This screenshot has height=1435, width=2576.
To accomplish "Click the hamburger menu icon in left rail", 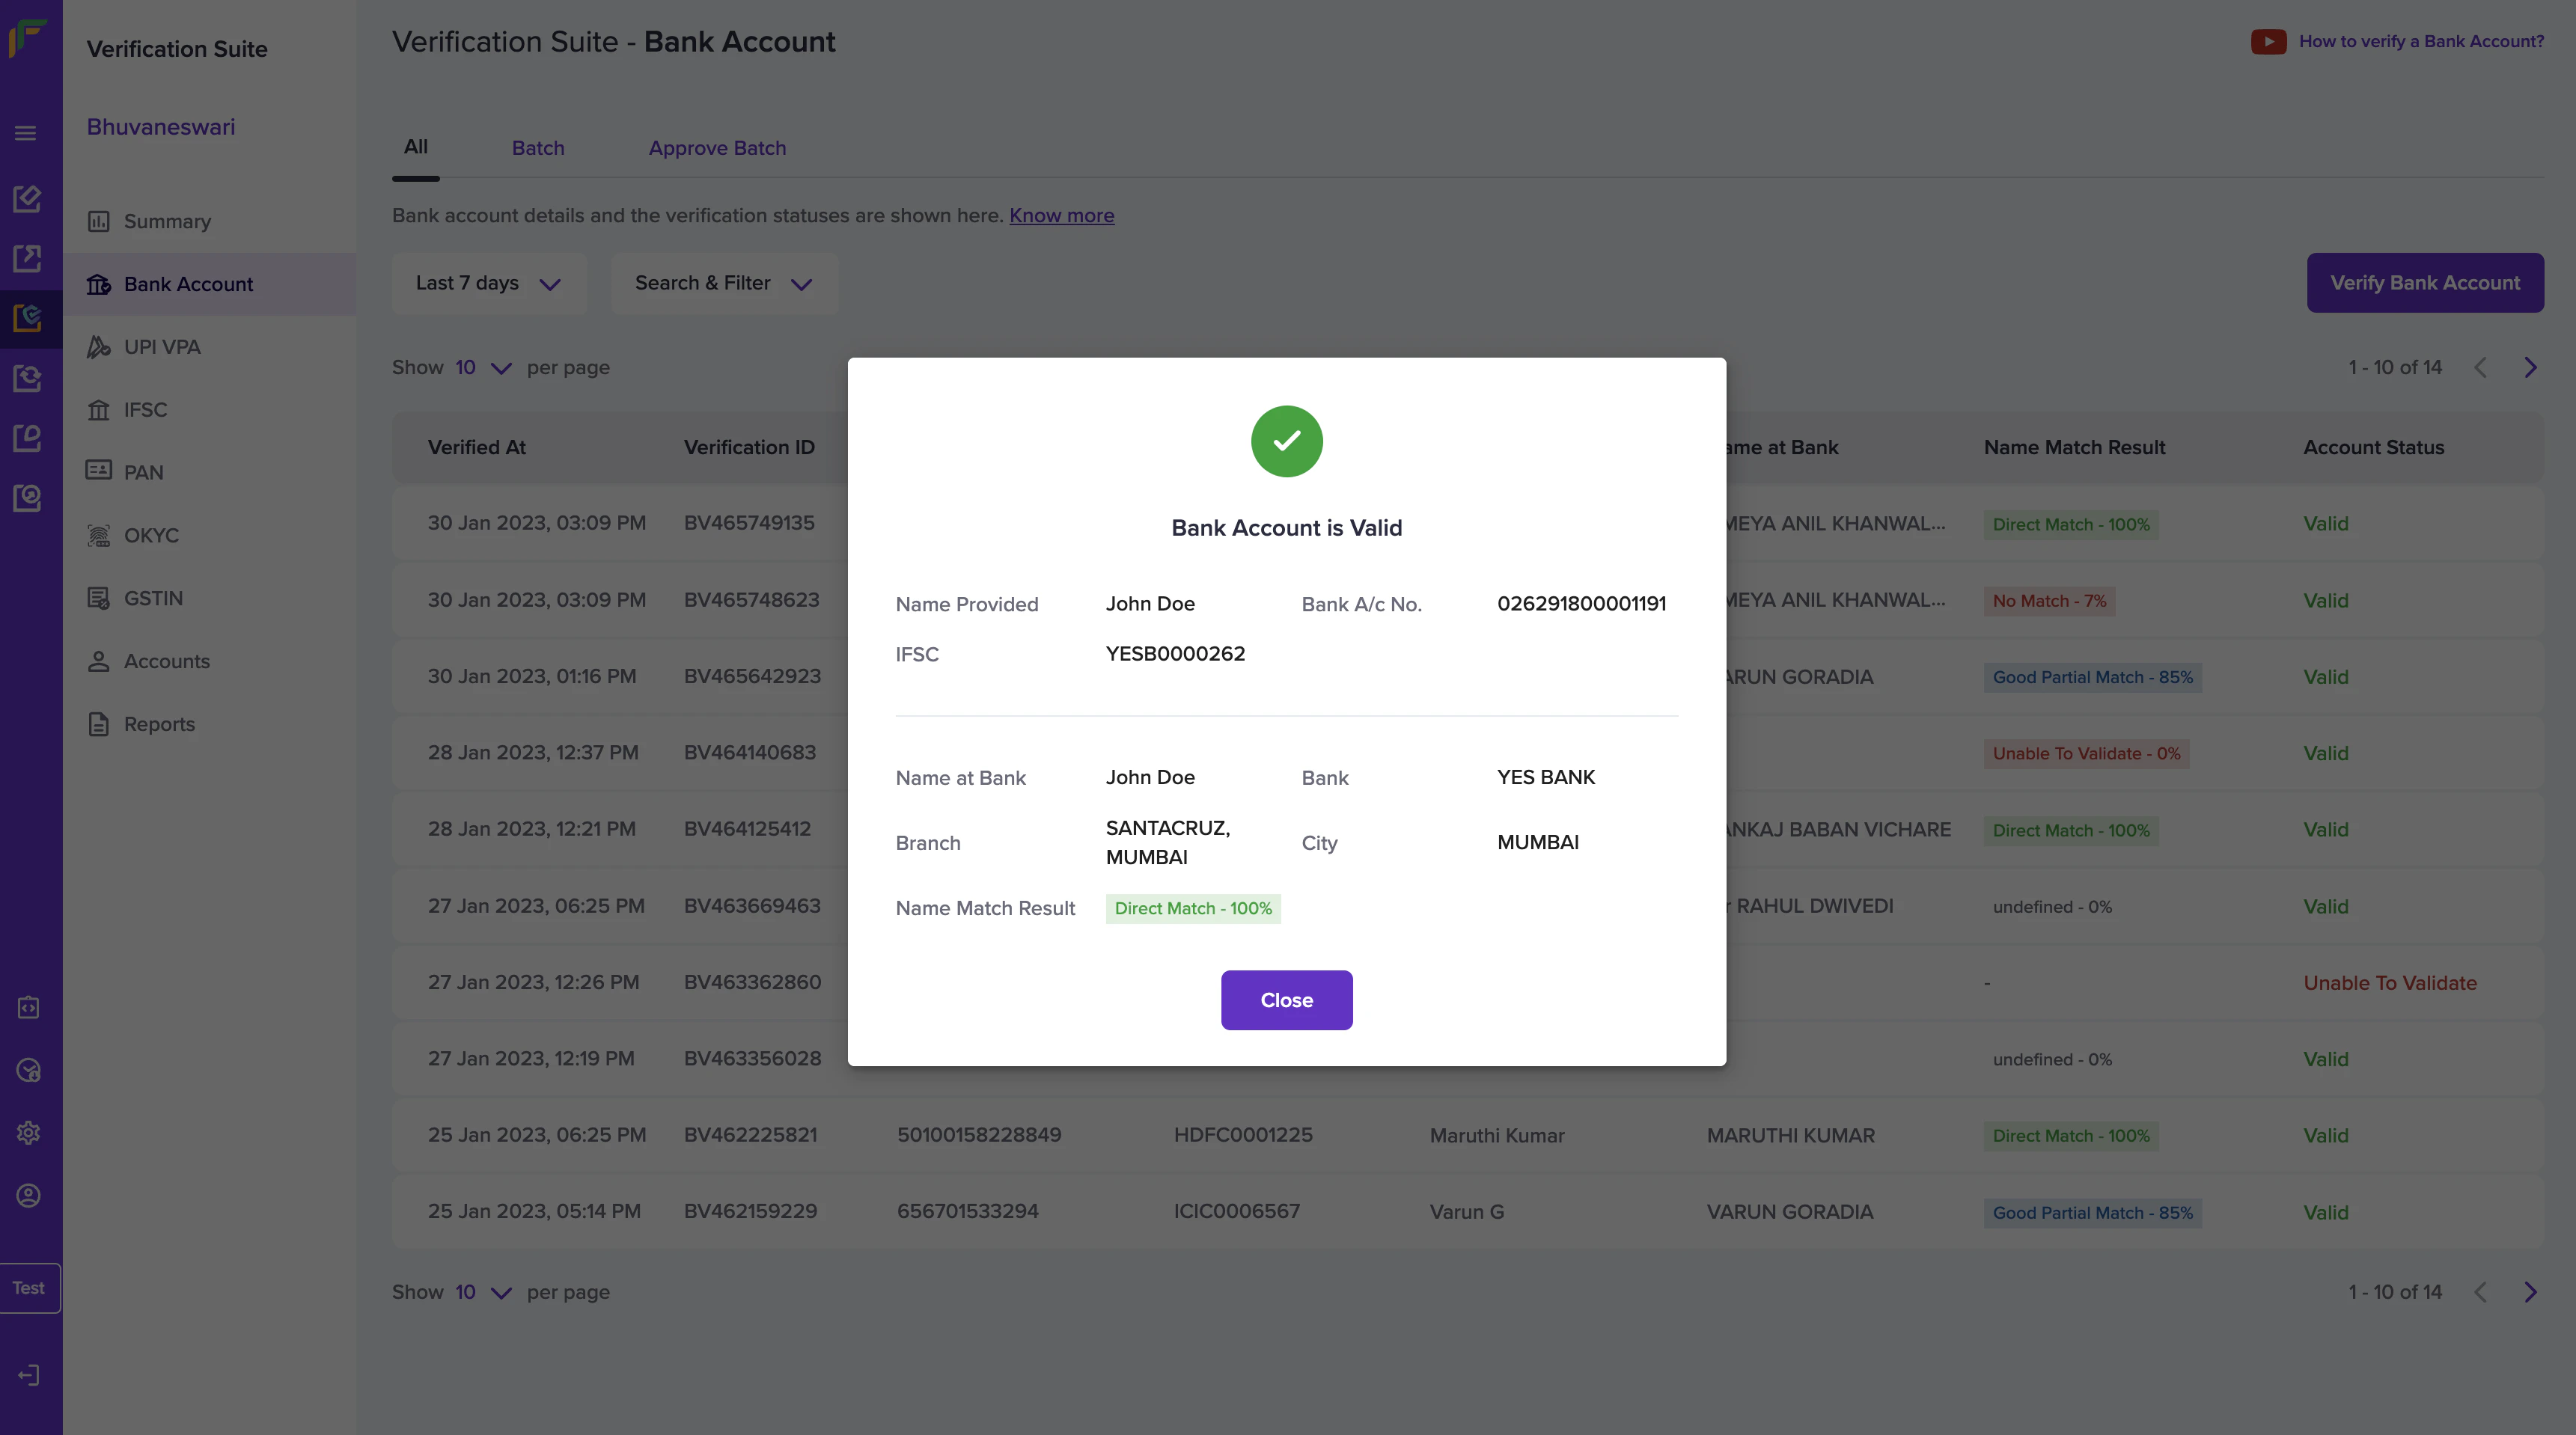I will point(26,133).
